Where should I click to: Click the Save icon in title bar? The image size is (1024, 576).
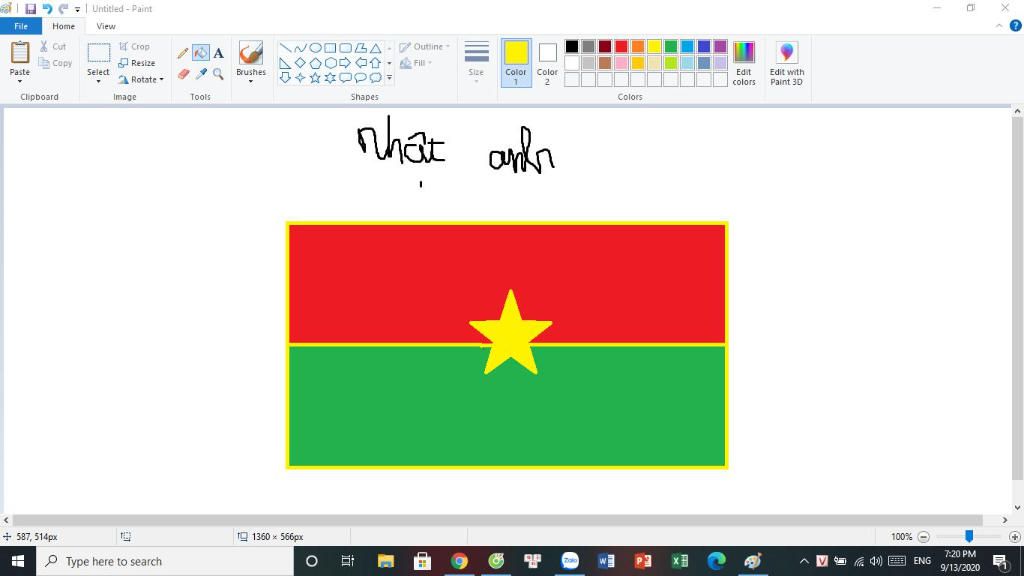point(30,8)
